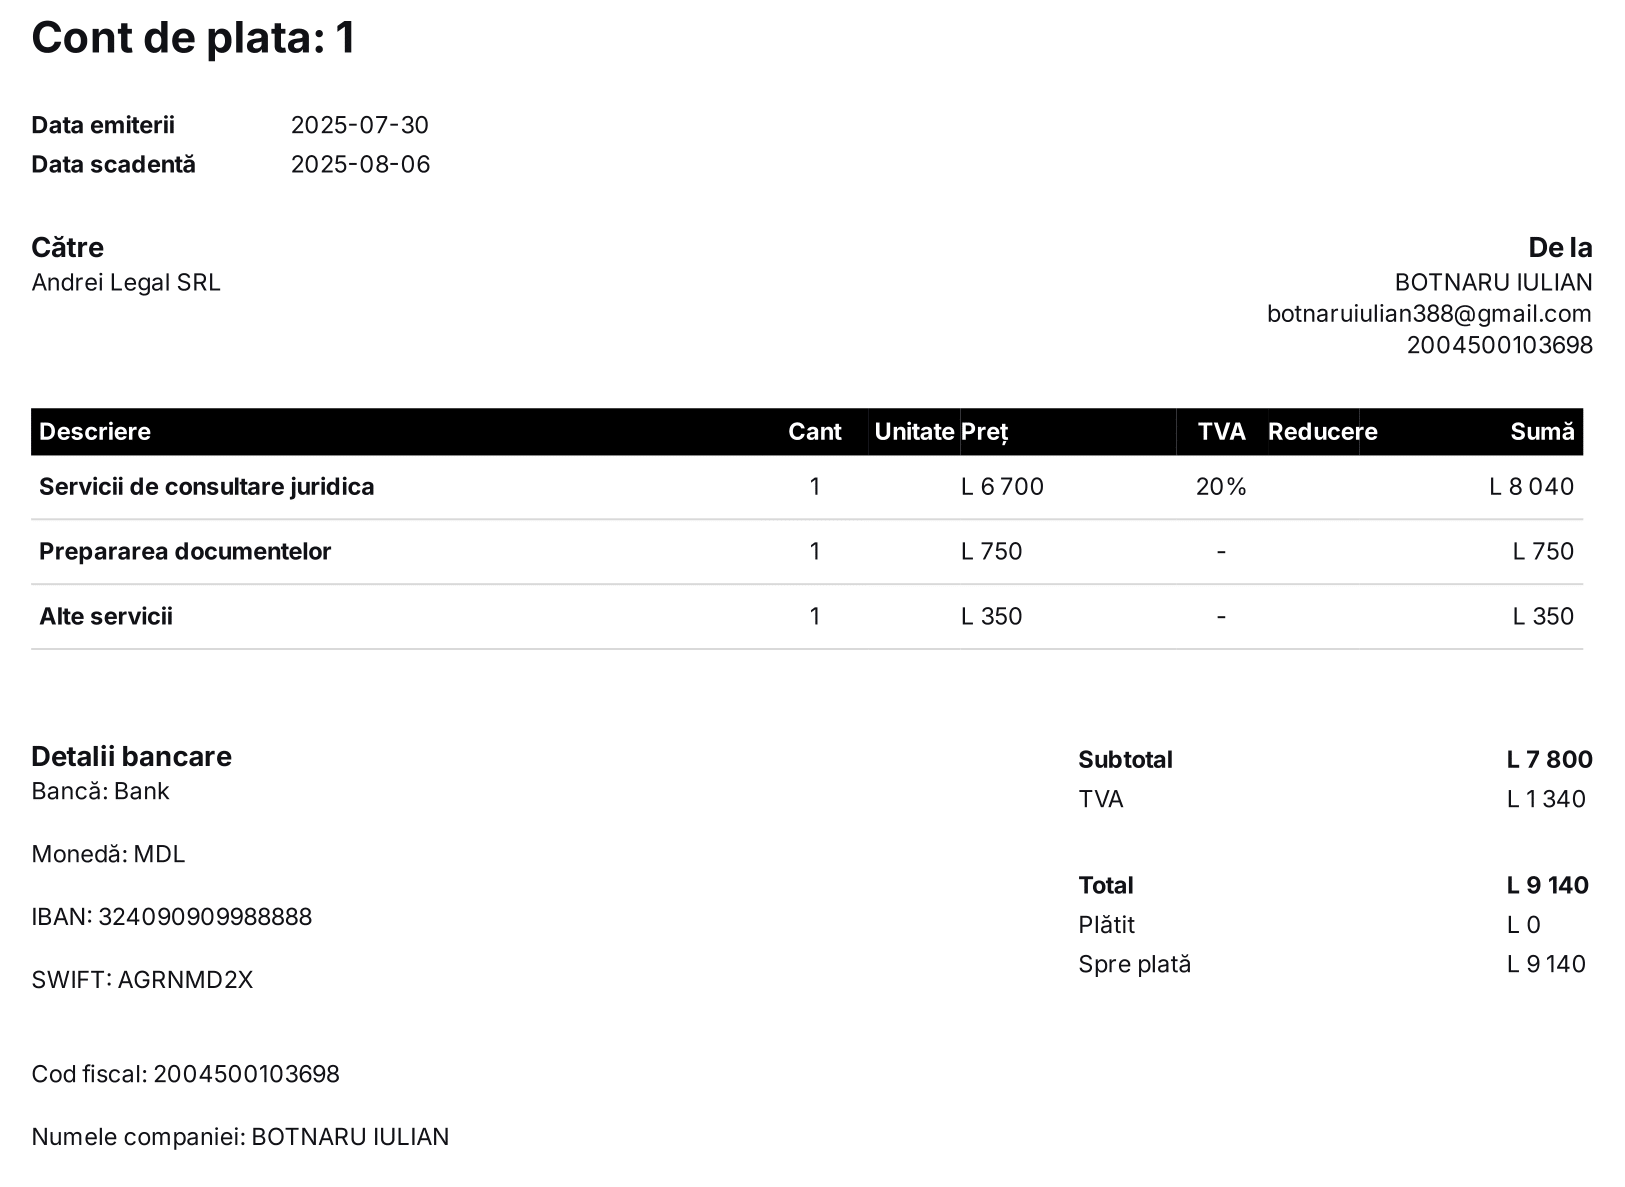This screenshot has width=1625, height=1187.
Task: Click the email botnaruiulian388@gmail.com
Action: [1428, 314]
